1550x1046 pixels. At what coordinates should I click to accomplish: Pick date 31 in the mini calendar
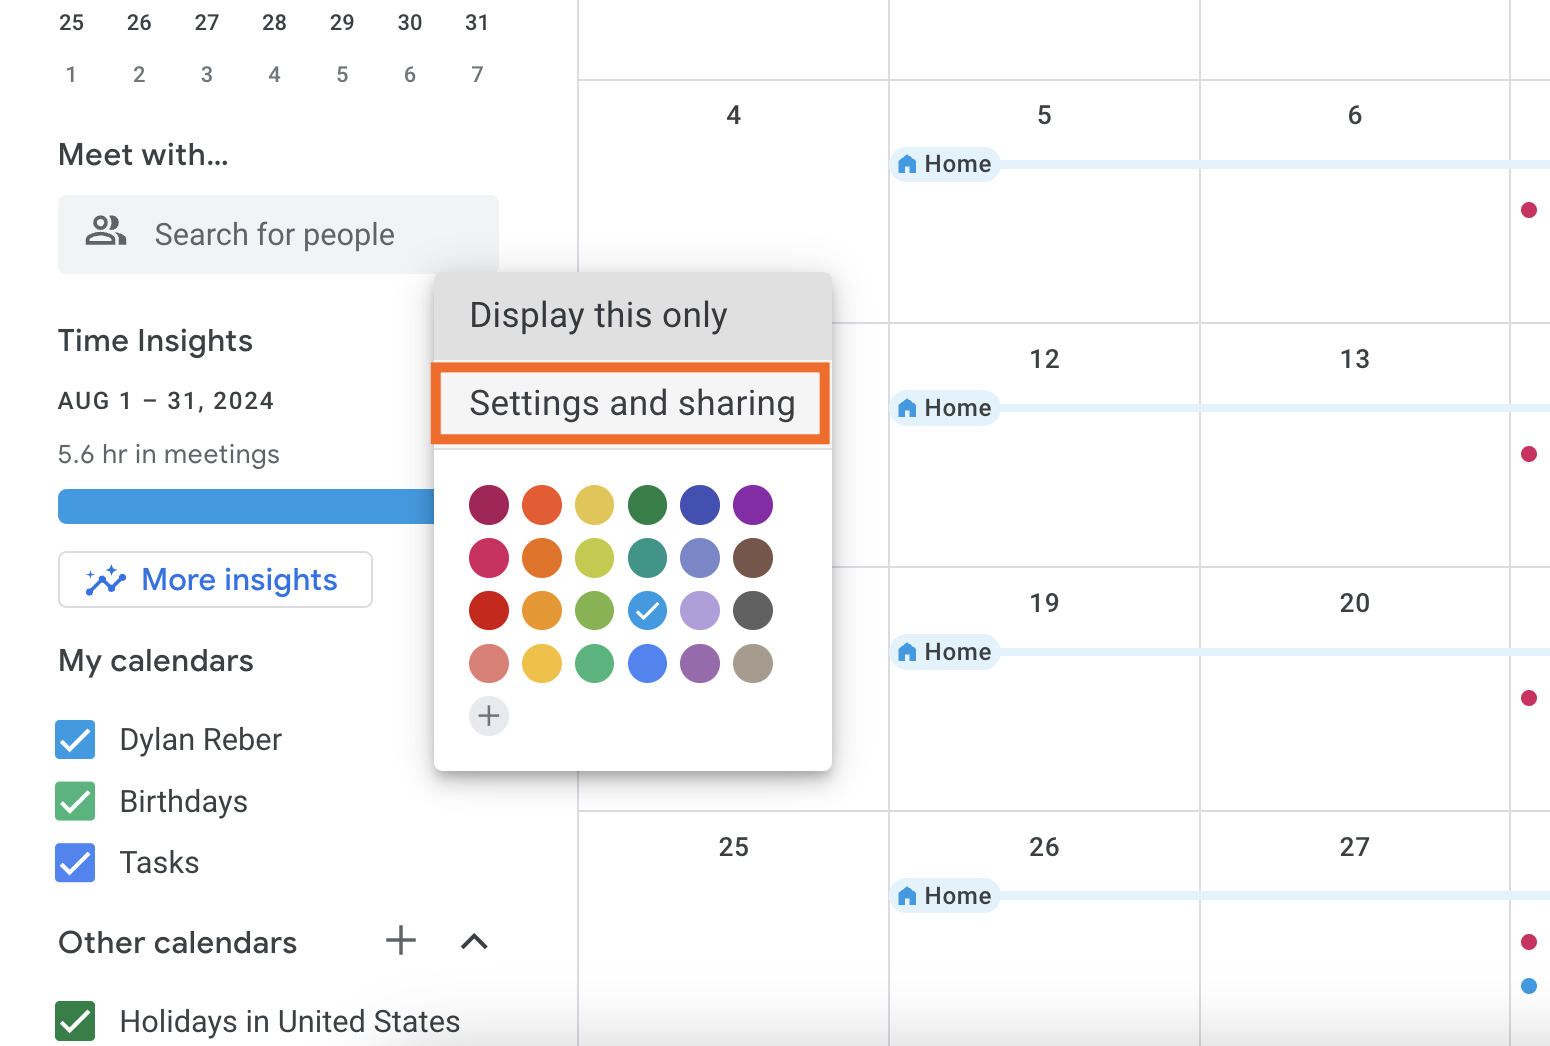(x=477, y=23)
